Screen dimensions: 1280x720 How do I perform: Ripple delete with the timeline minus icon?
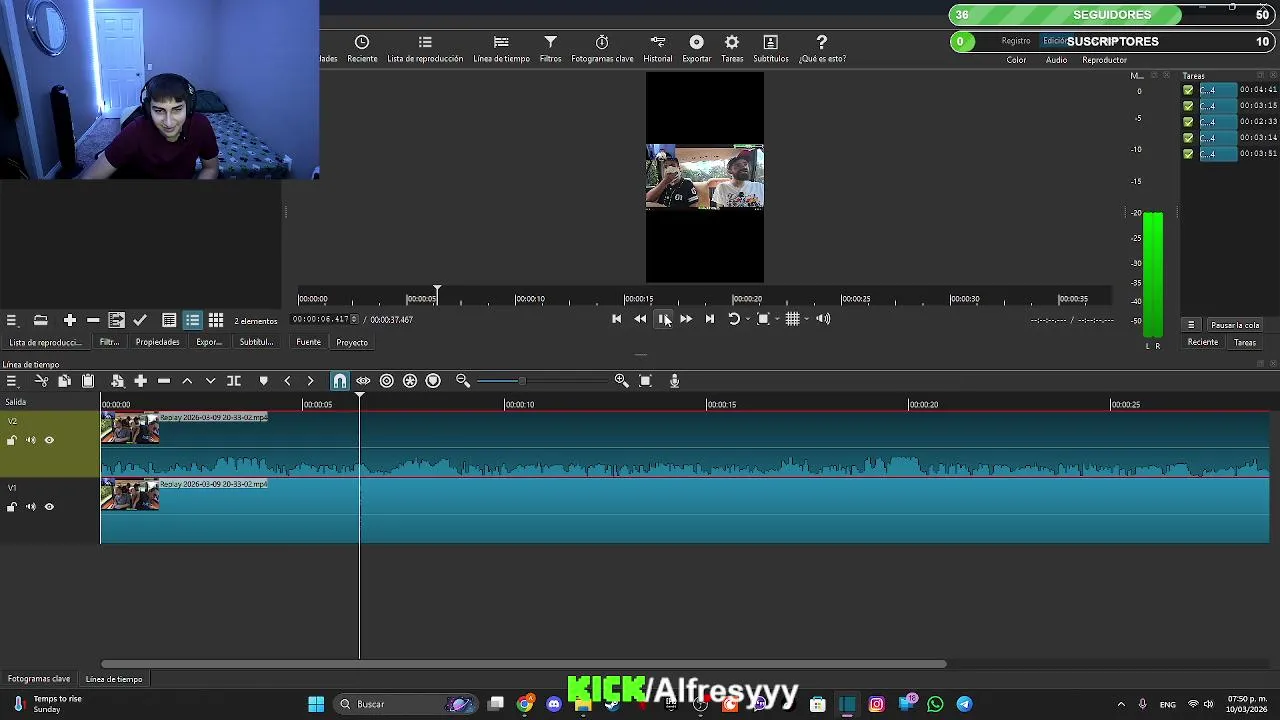tap(164, 381)
